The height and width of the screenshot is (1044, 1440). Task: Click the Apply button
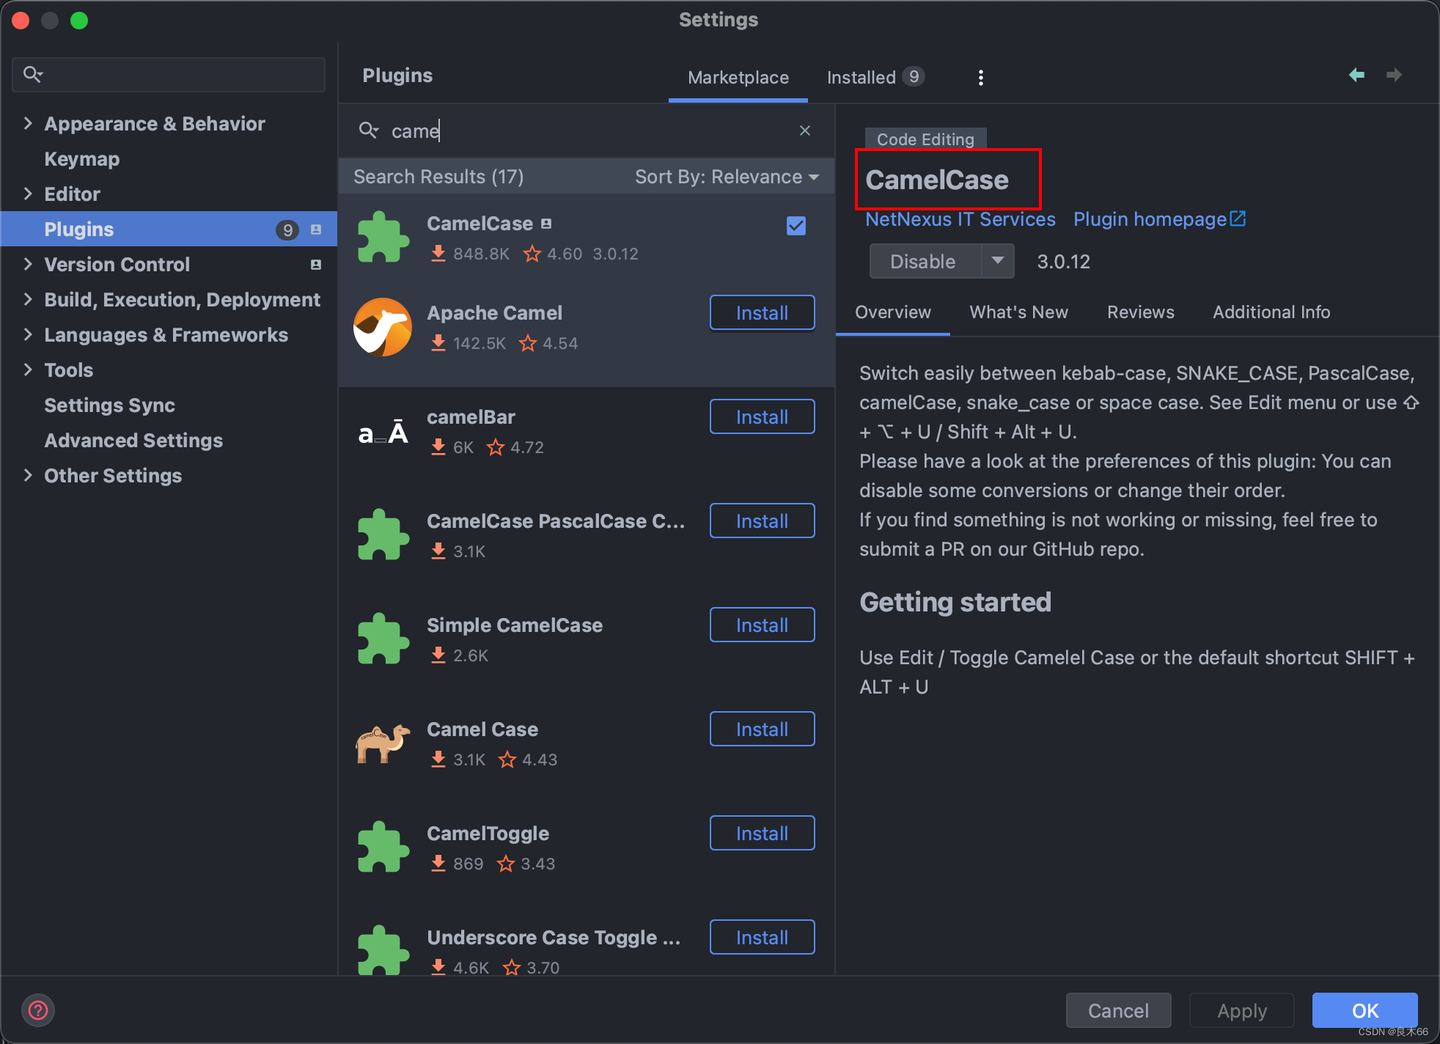(1242, 1010)
